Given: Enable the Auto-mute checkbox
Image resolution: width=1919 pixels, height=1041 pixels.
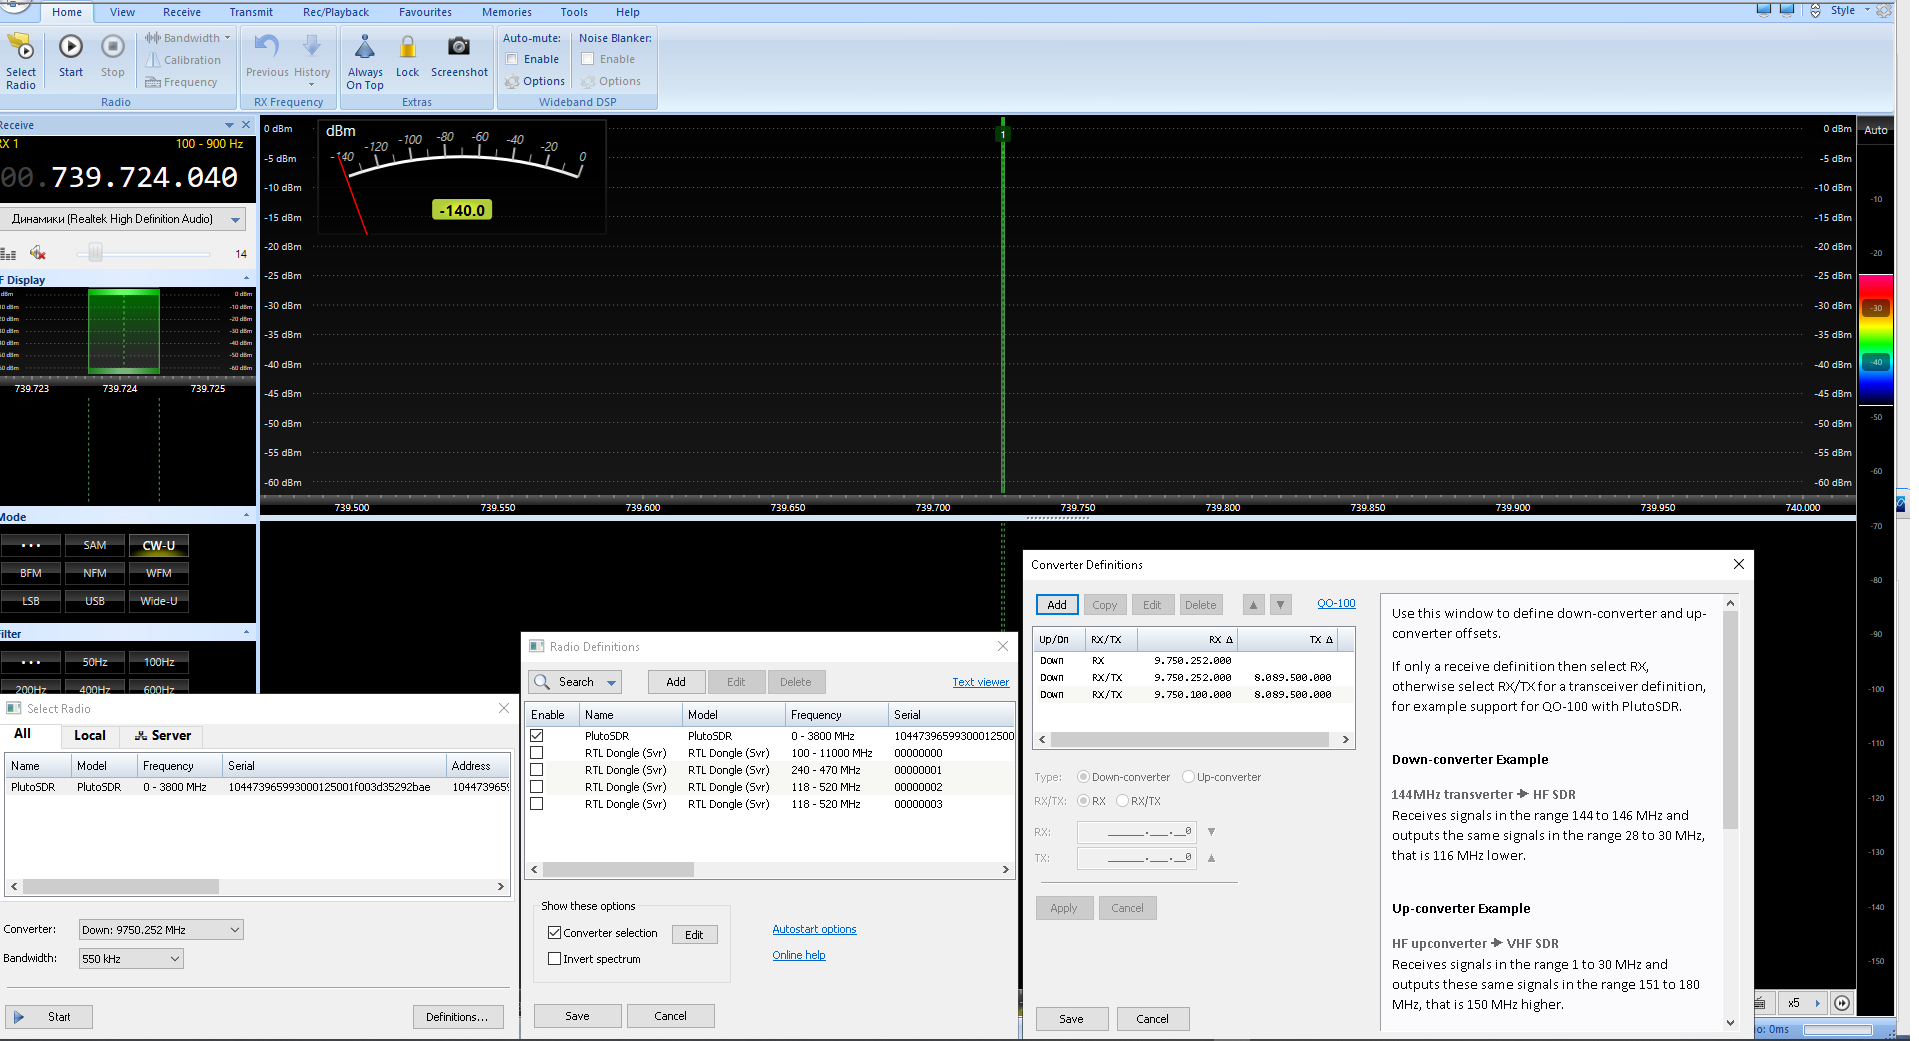Looking at the screenshot, I should pos(512,59).
